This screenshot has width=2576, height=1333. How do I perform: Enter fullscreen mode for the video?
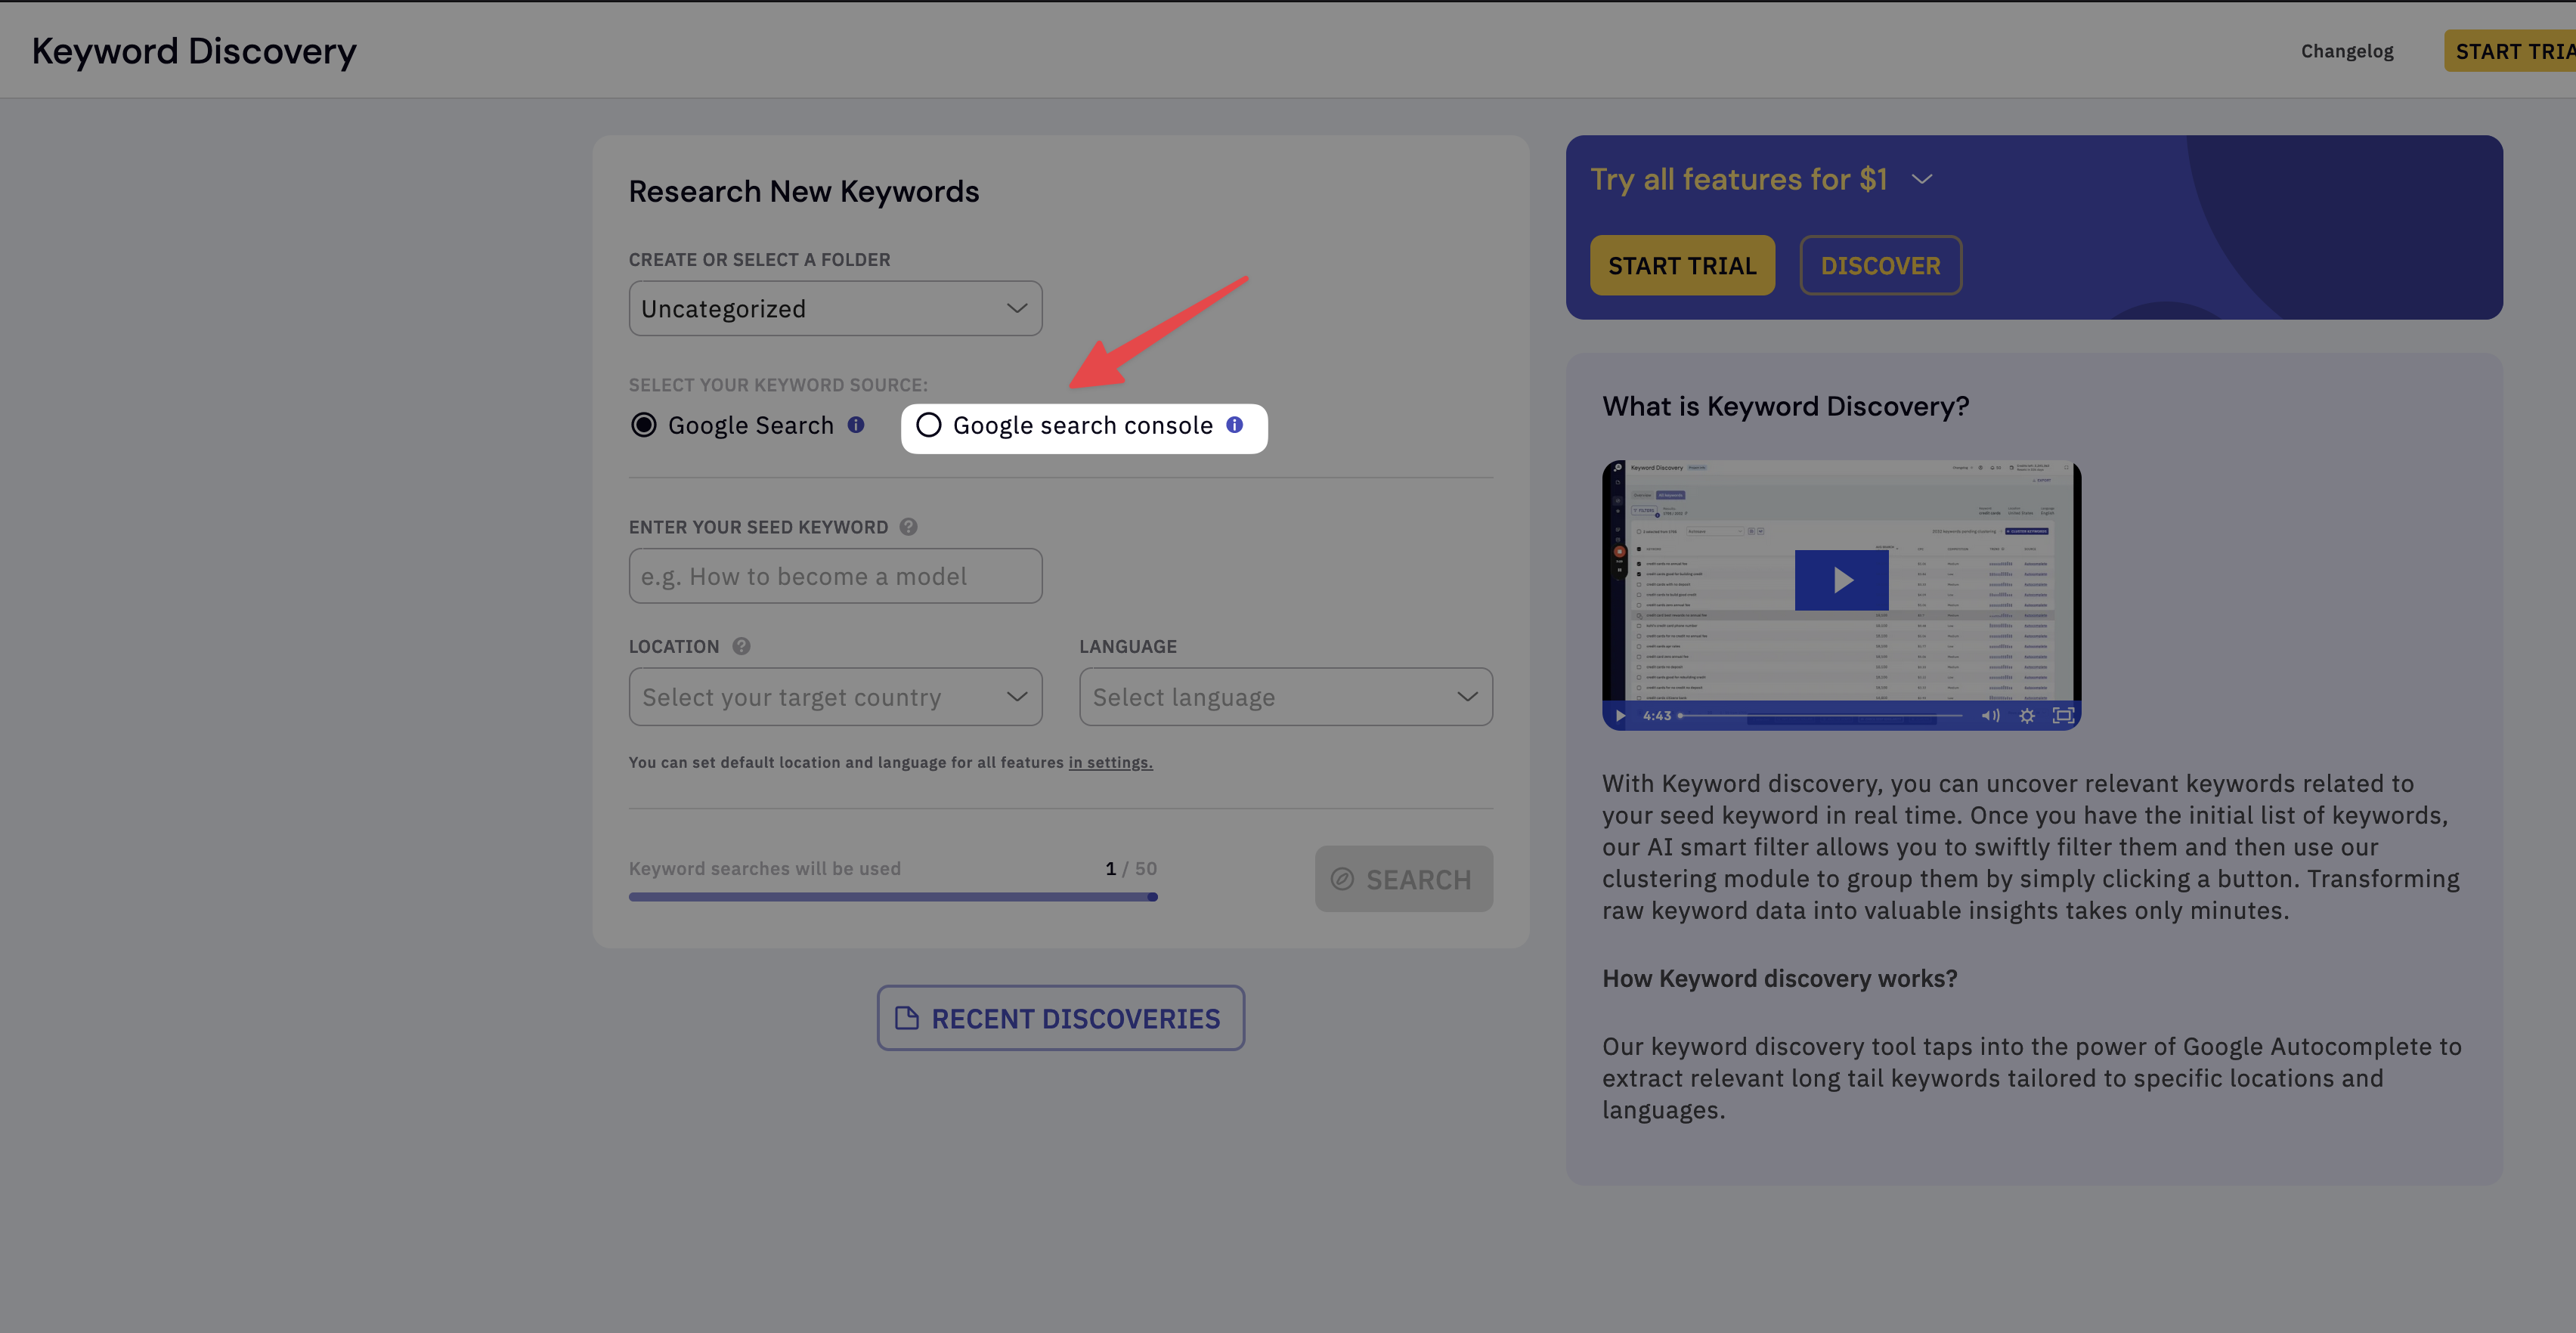(2063, 716)
